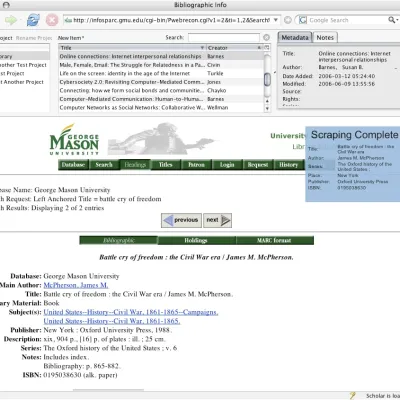Switch to the Notes tab
The width and height of the screenshot is (400, 400).
[x=325, y=37]
